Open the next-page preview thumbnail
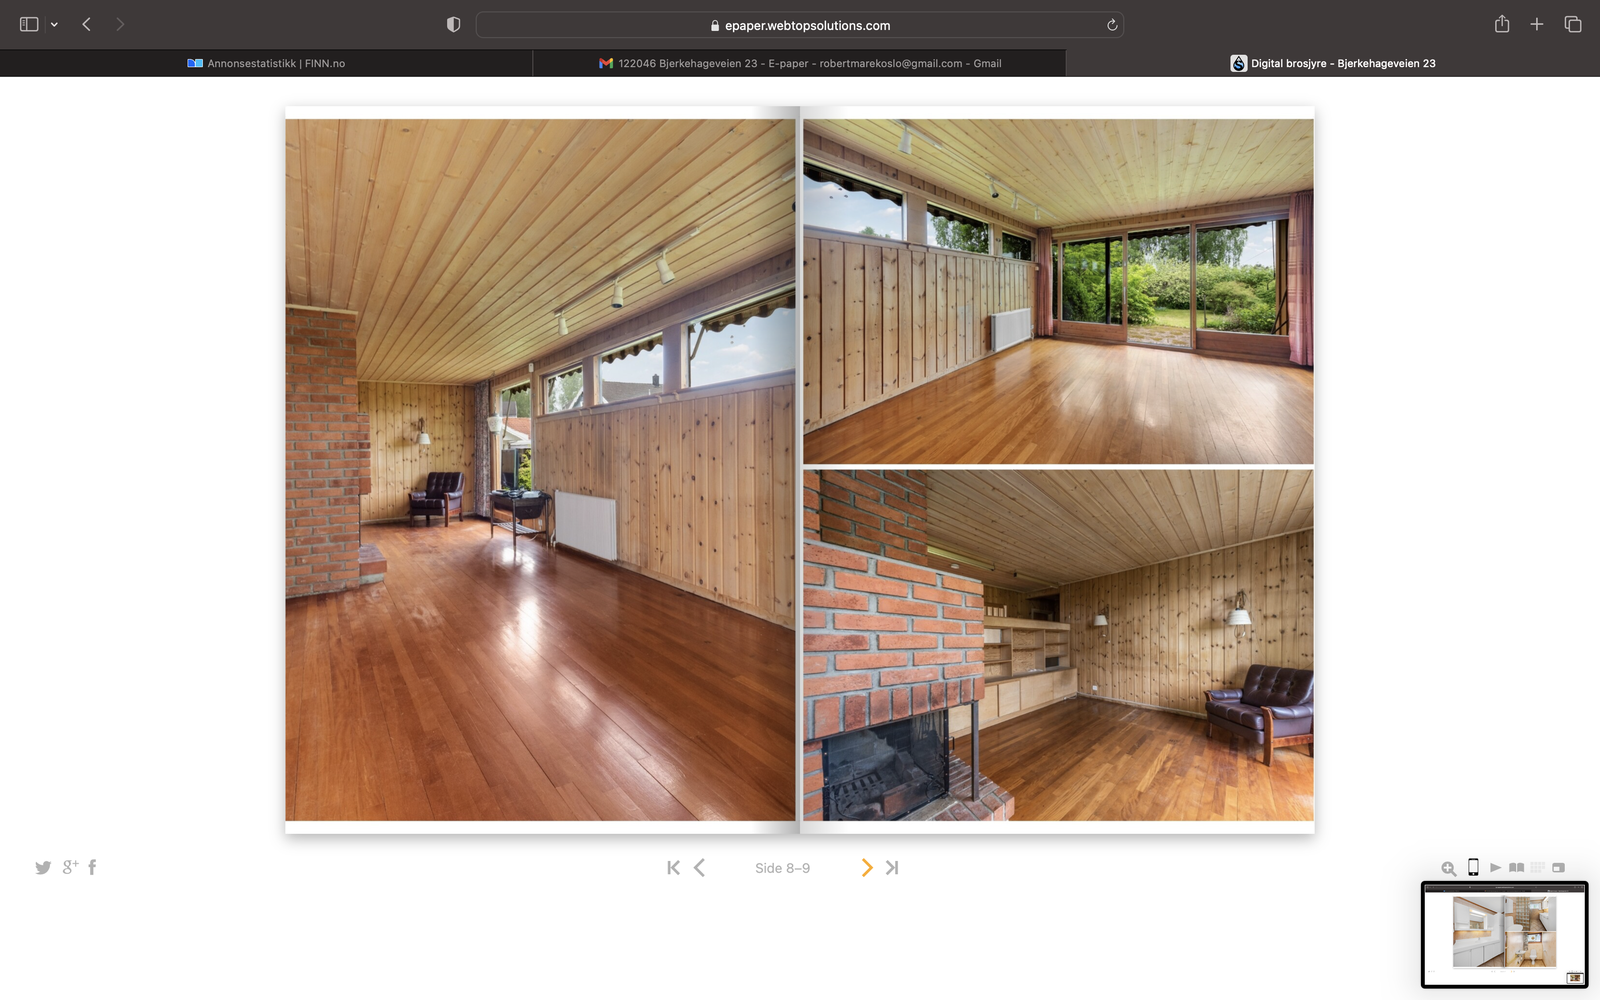This screenshot has width=1600, height=1000. point(1505,935)
